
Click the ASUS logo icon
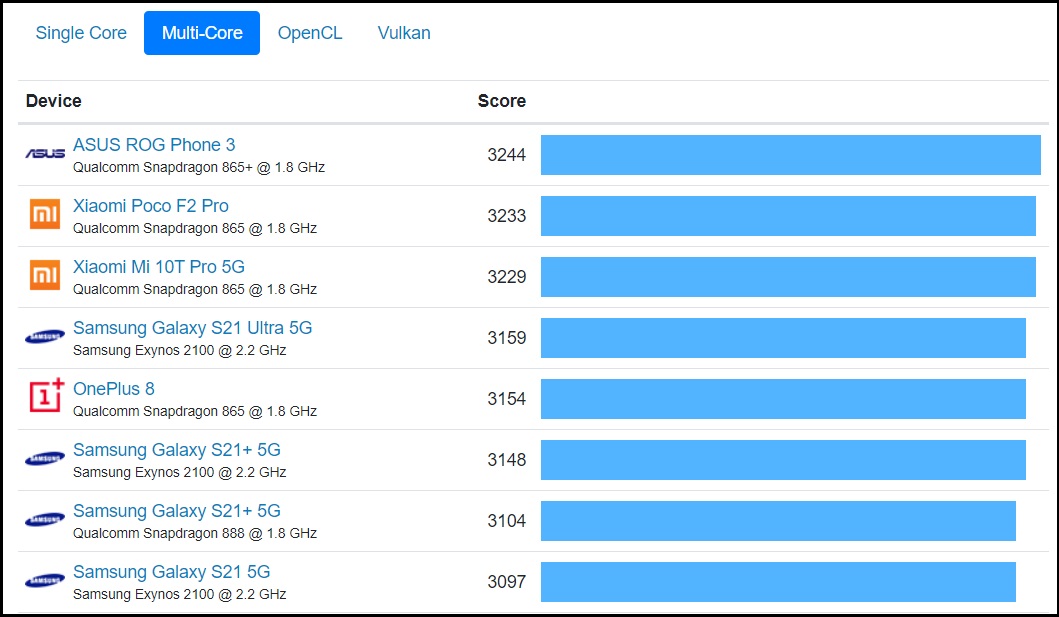[45, 154]
